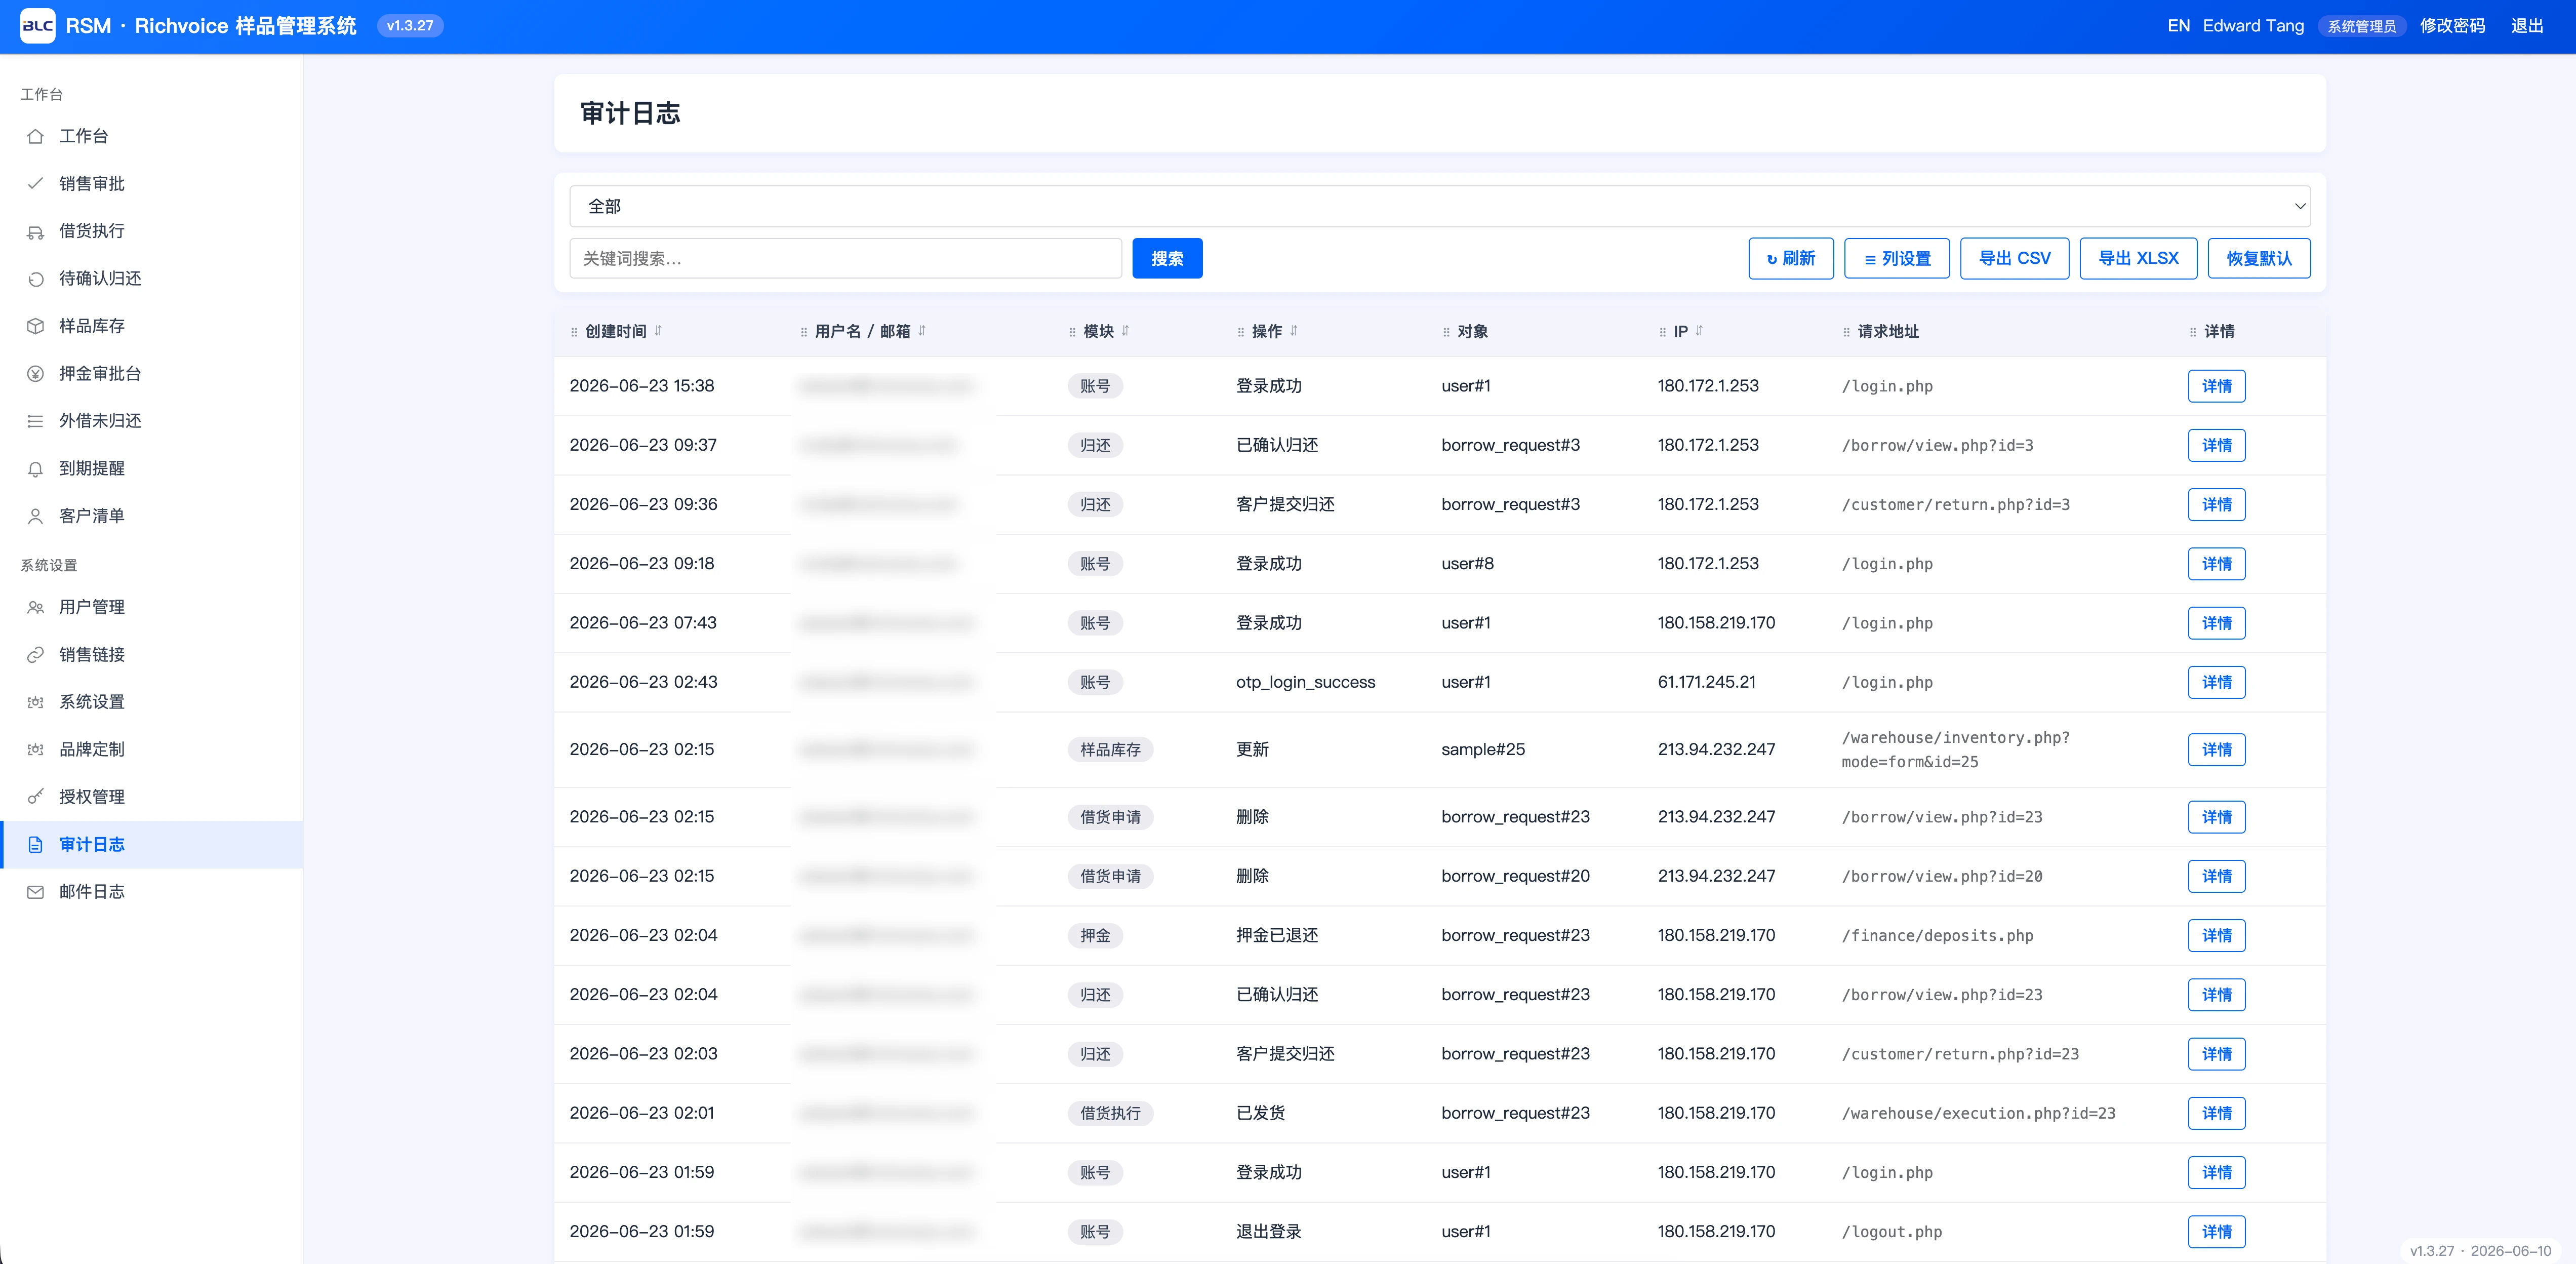Refresh the log with 刷新 button
This screenshot has width=2576, height=1264.
click(x=1791, y=258)
